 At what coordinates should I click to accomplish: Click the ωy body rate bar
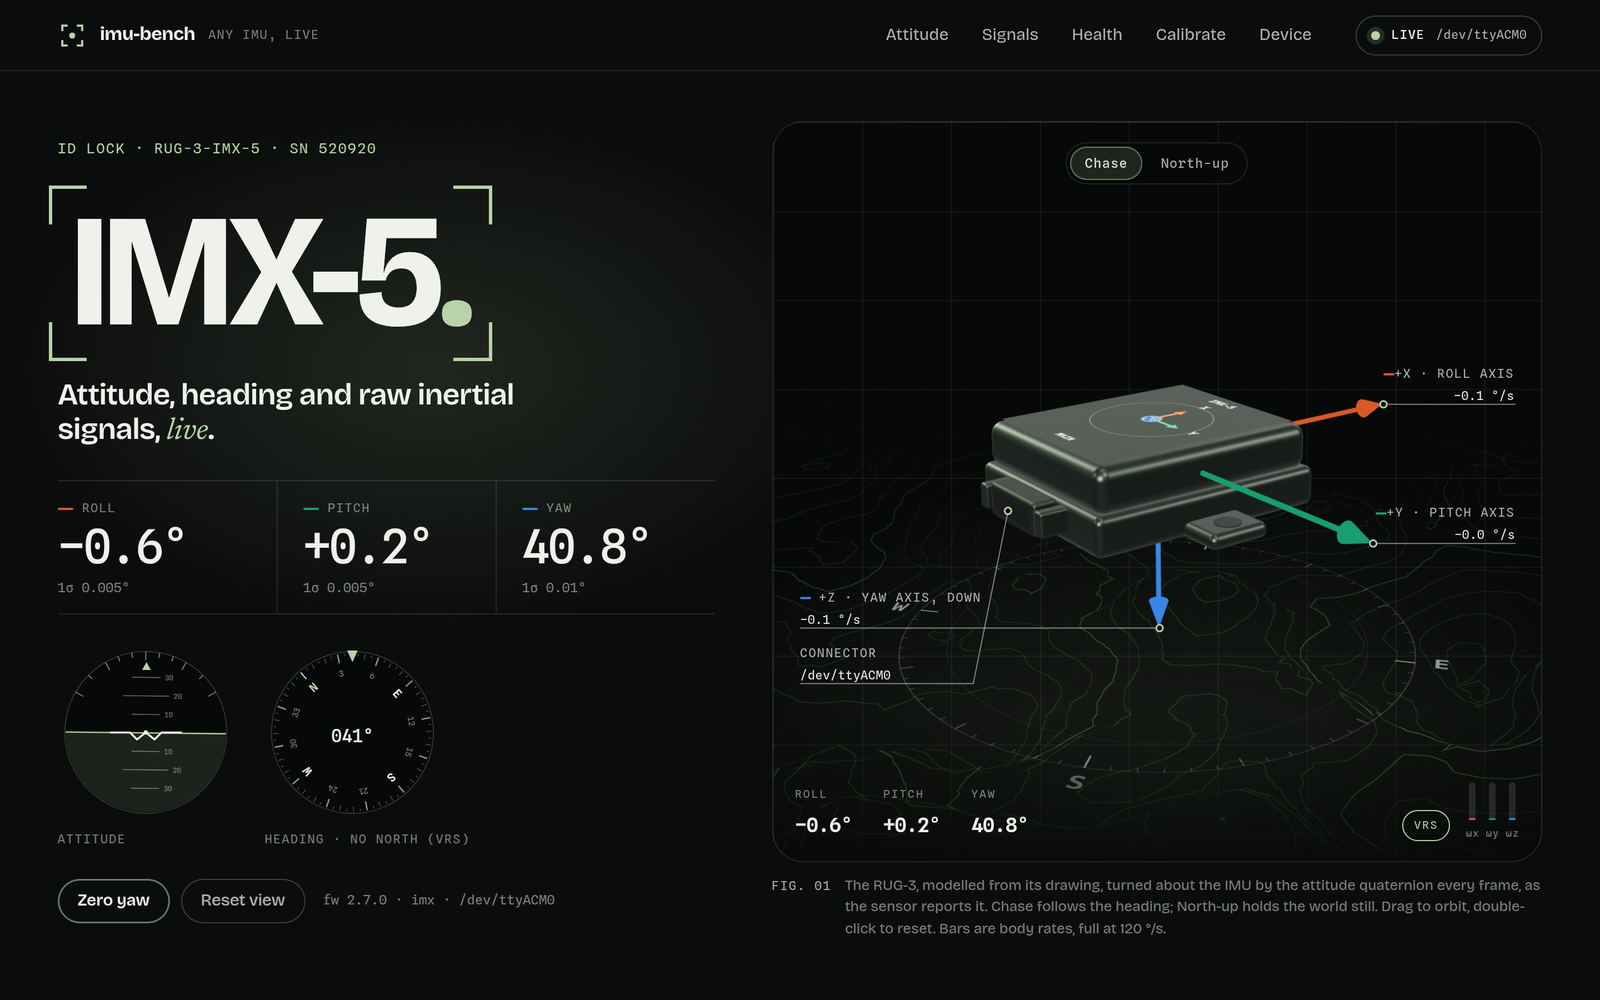(x=1492, y=802)
